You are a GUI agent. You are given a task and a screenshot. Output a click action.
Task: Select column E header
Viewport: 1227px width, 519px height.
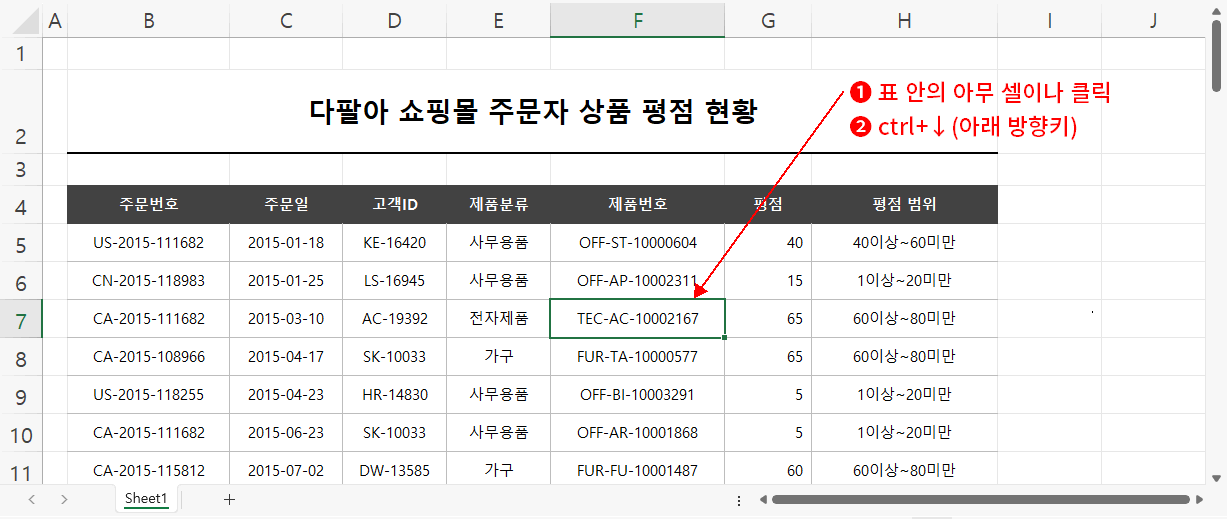[498, 20]
